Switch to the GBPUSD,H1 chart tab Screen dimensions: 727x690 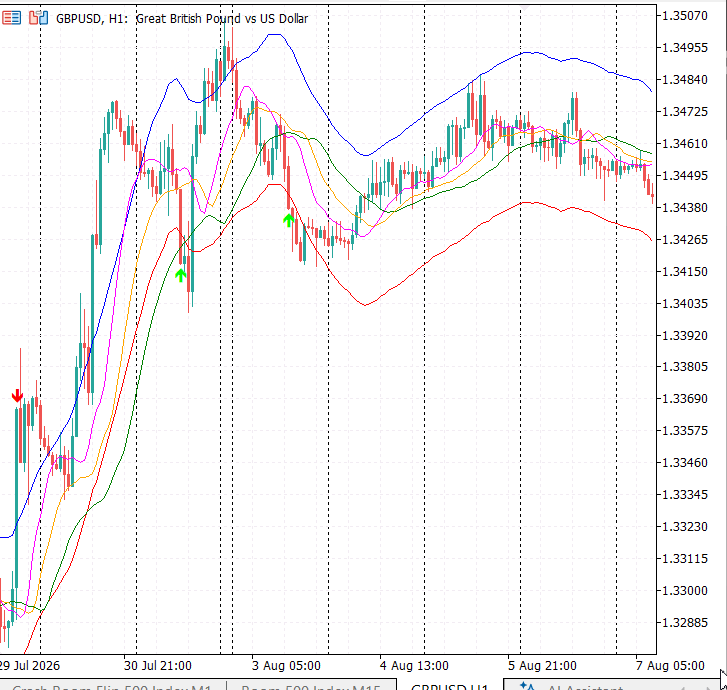click(x=450, y=686)
